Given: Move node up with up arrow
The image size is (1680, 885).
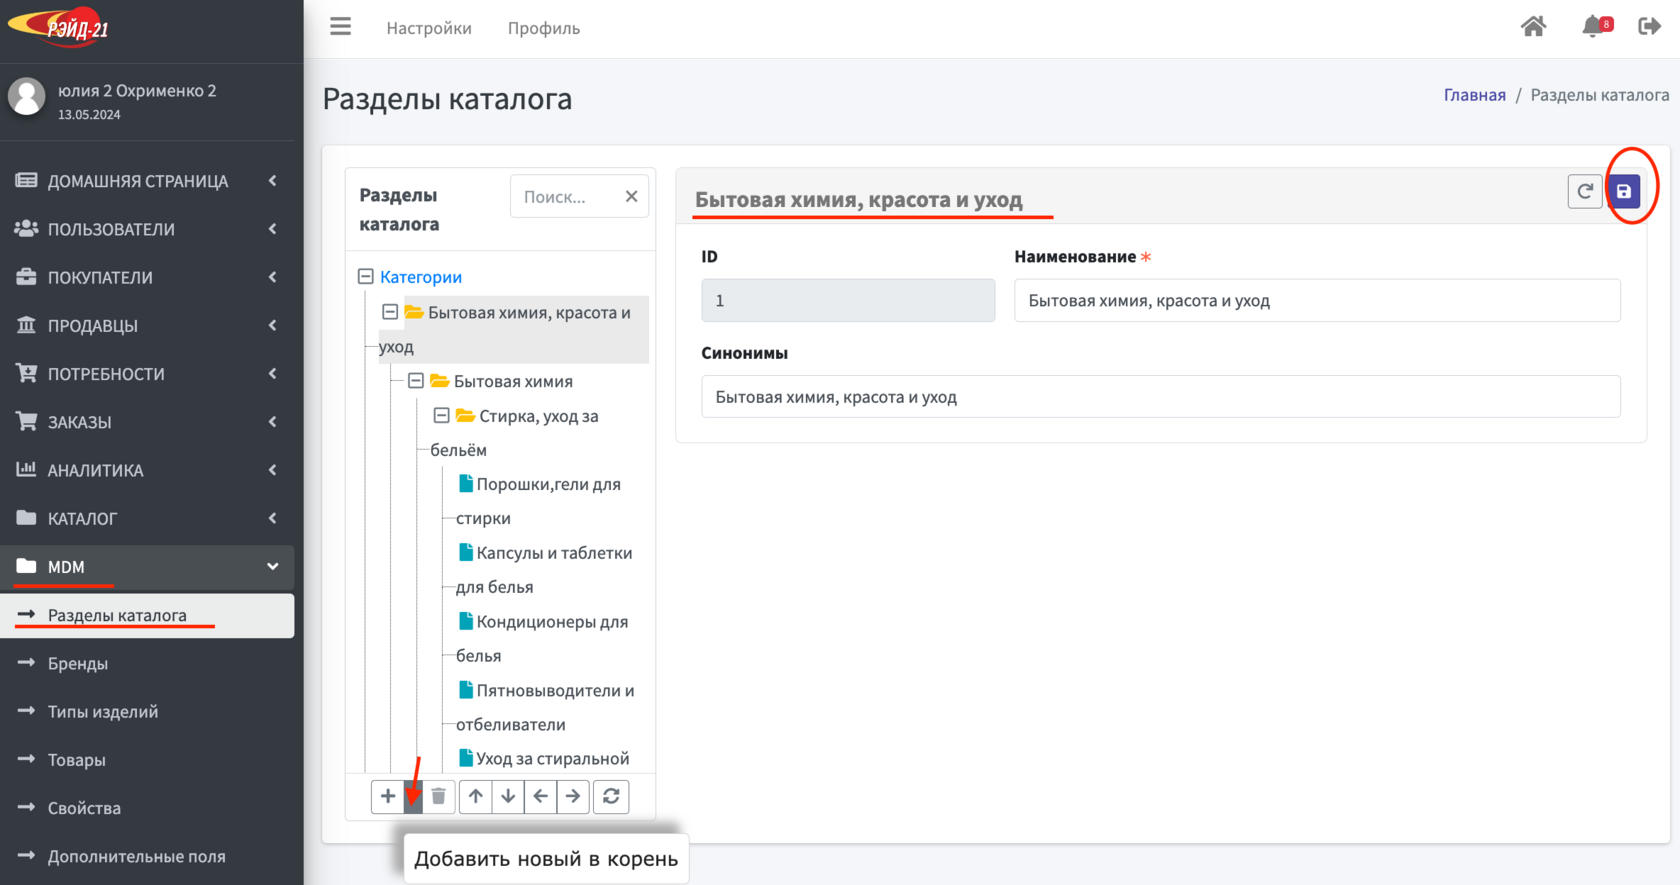Looking at the screenshot, I should click(476, 797).
